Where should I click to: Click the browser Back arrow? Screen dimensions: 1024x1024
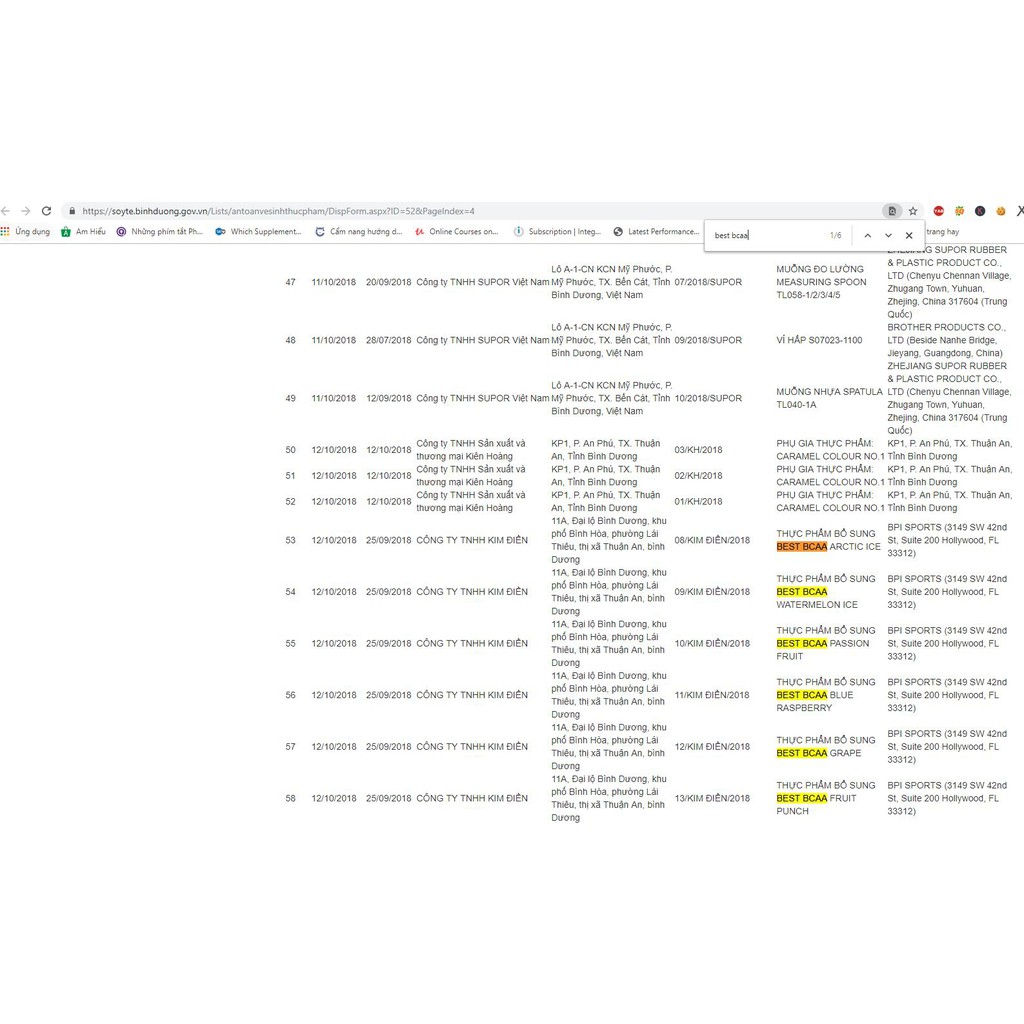[5, 211]
